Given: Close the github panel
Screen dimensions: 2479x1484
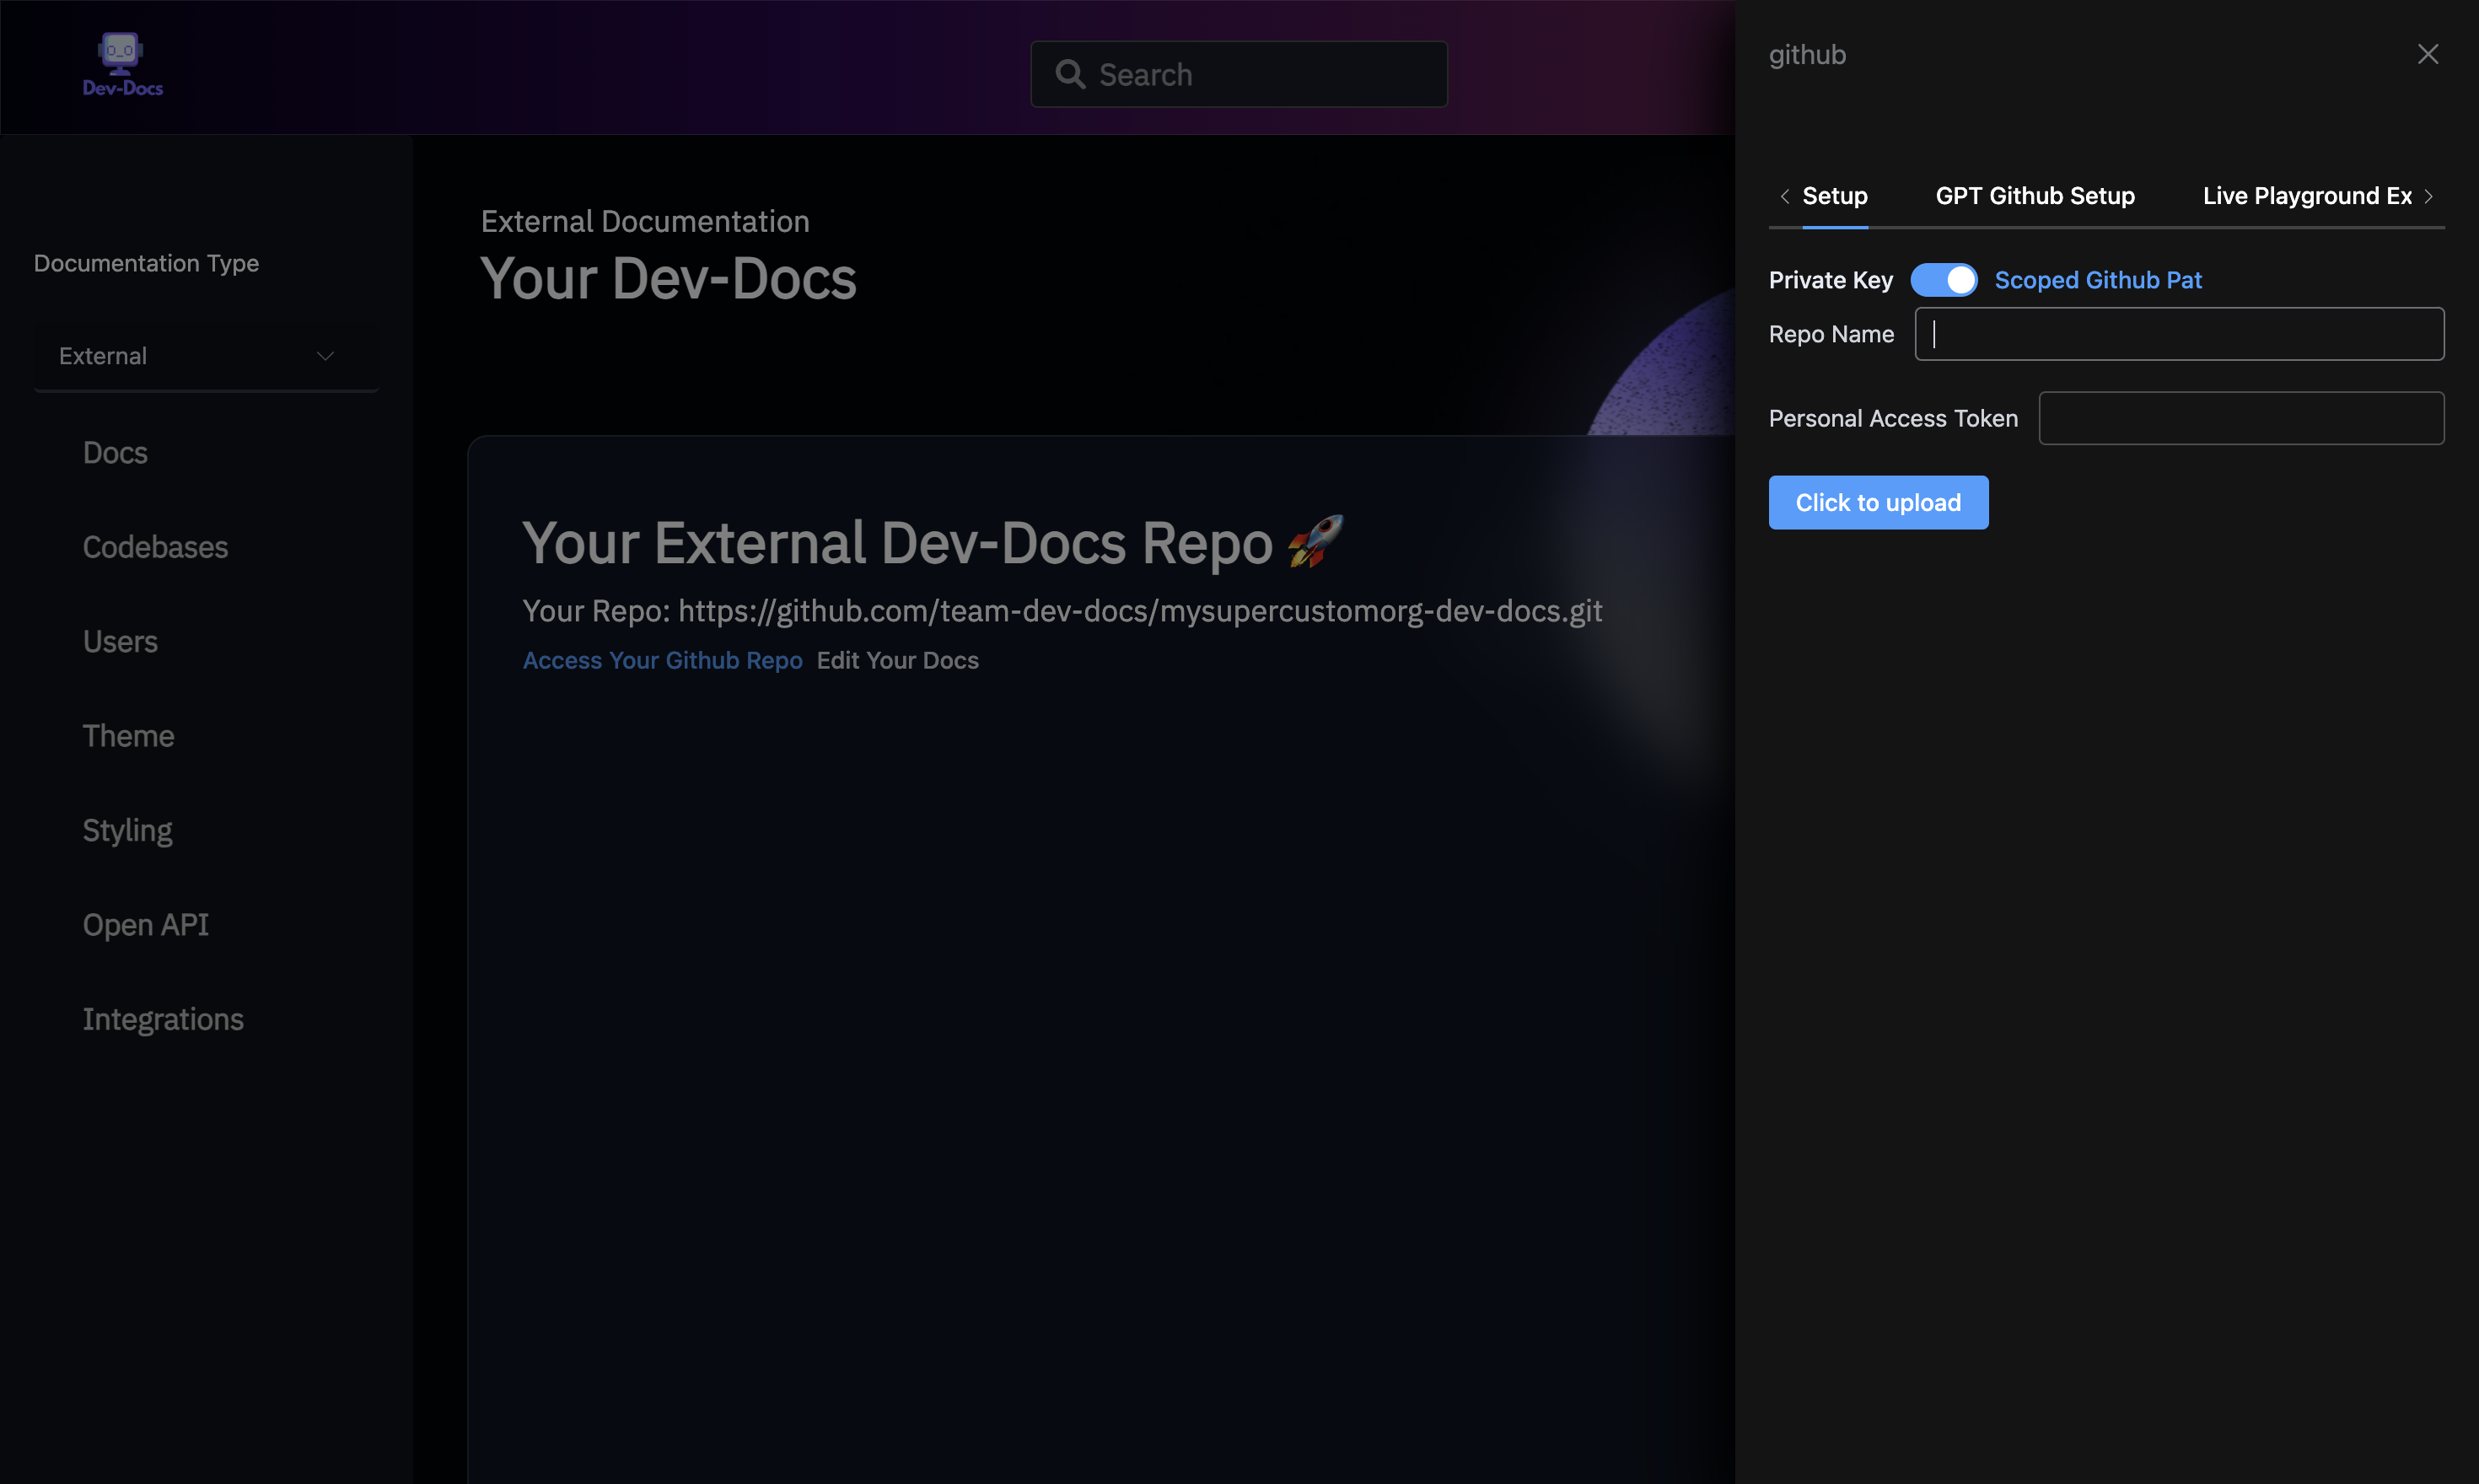Looking at the screenshot, I should click(2427, 54).
